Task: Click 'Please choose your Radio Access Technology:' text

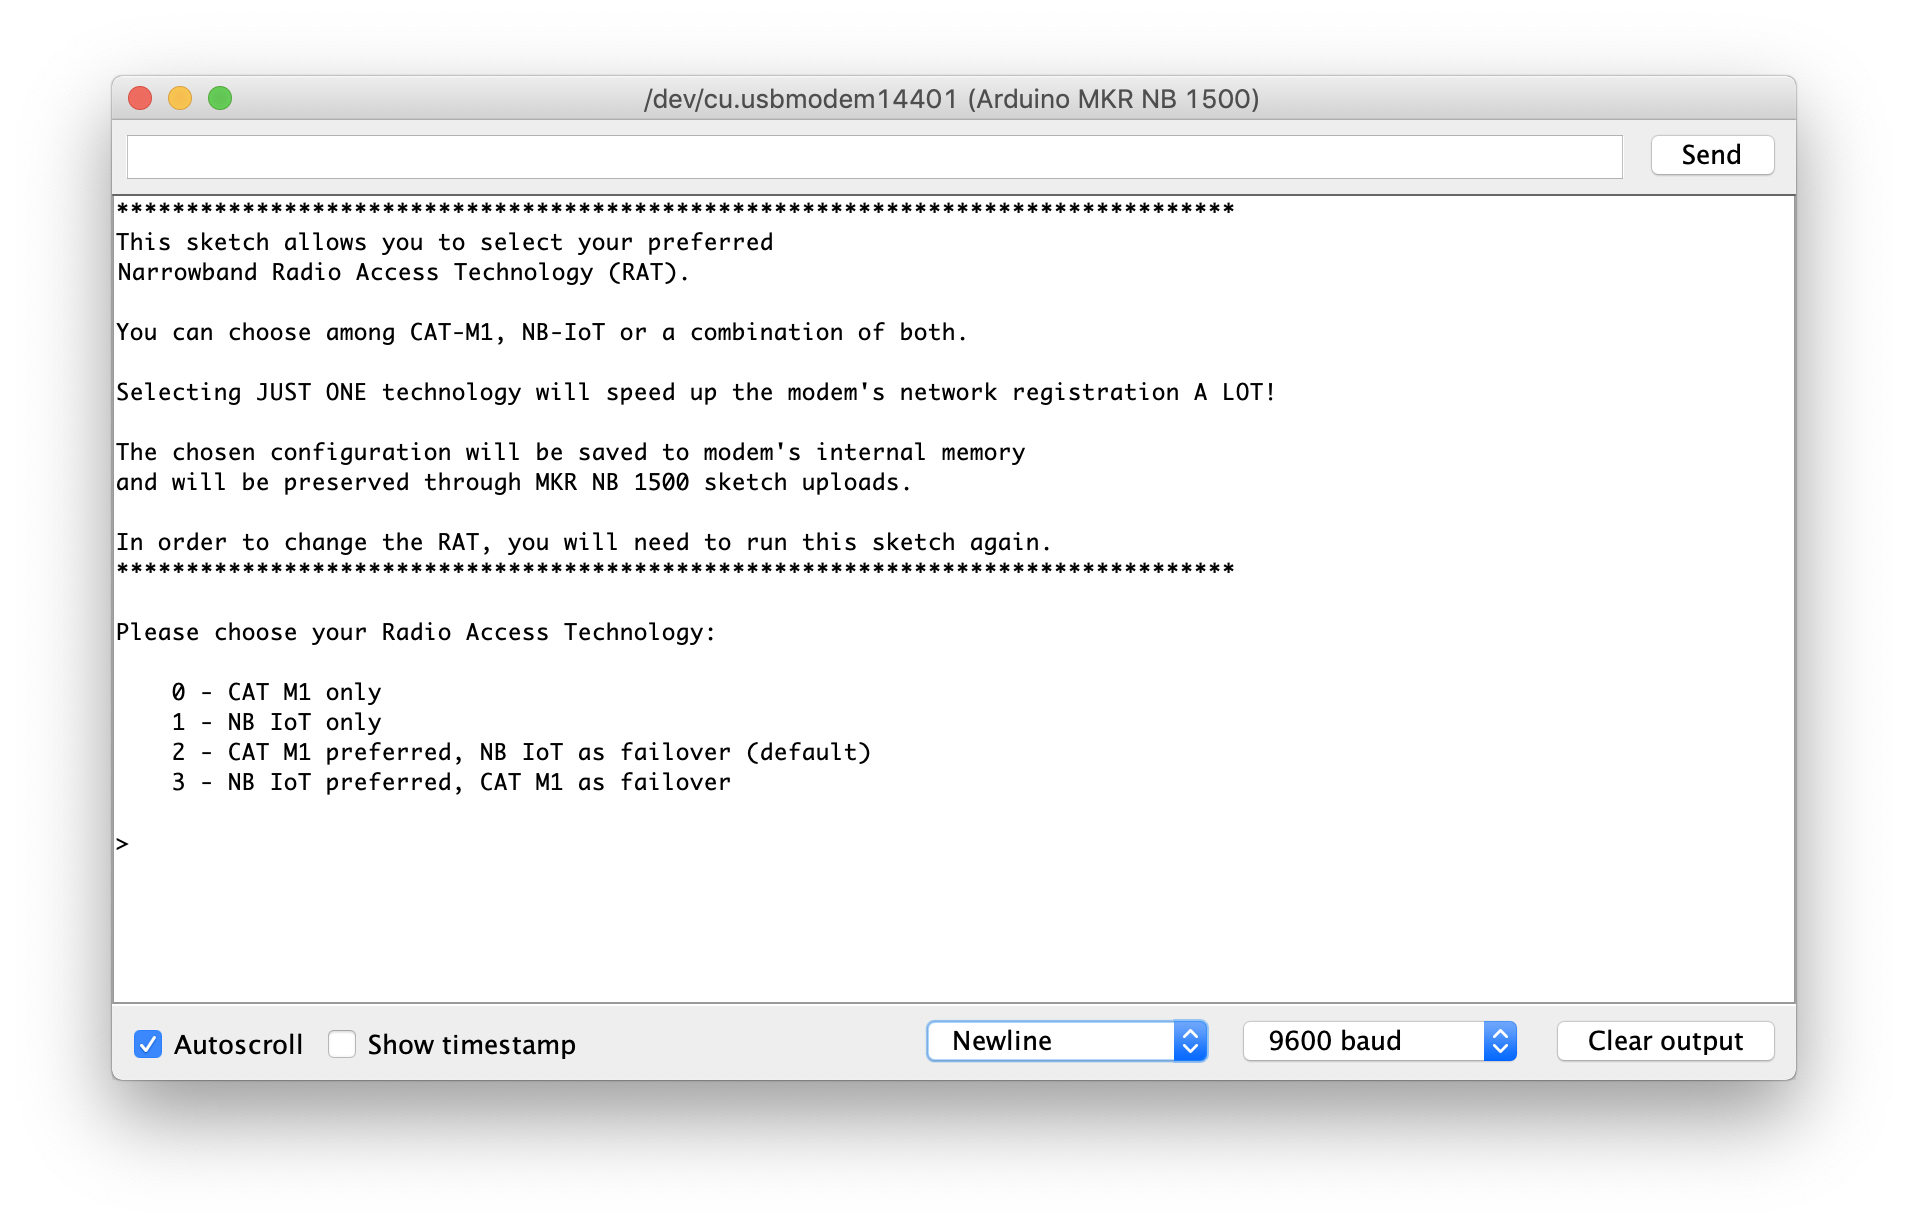Action: tap(416, 632)
